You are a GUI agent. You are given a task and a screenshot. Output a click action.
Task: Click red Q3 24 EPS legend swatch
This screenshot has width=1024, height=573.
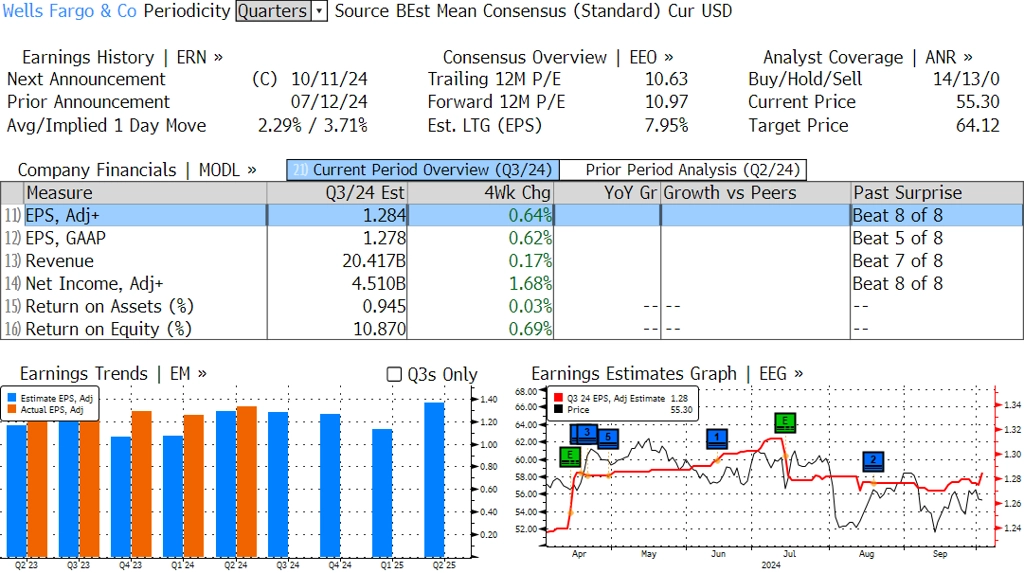click(x=558, y=398)
